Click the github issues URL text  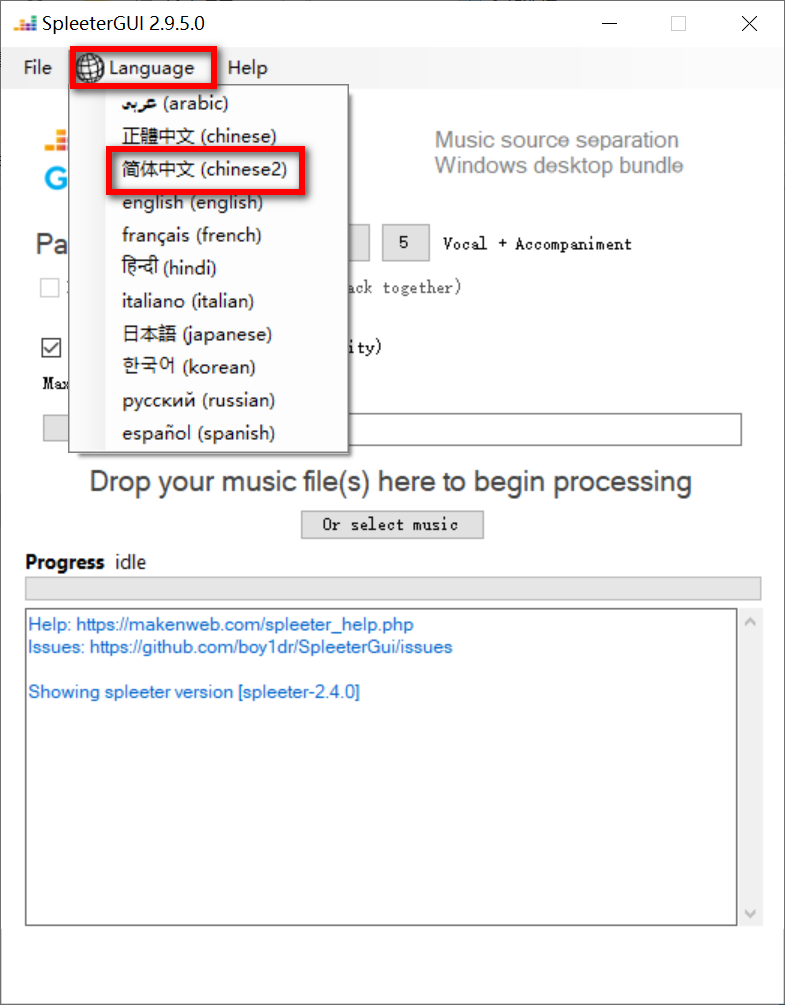pos(270,647)
